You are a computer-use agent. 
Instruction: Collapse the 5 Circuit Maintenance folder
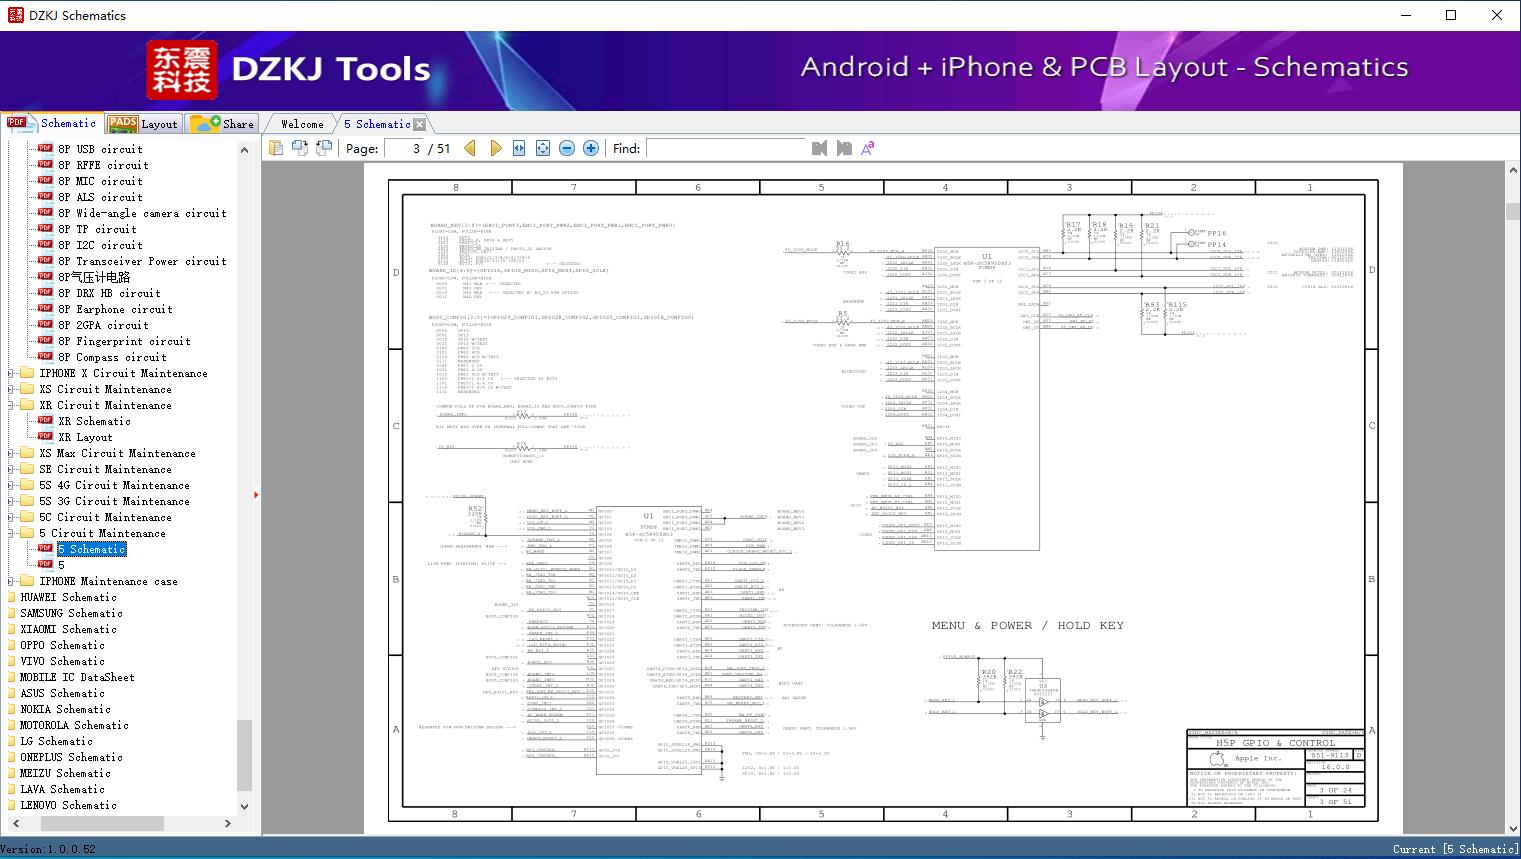pyautogui.click(x=11, y=534)
